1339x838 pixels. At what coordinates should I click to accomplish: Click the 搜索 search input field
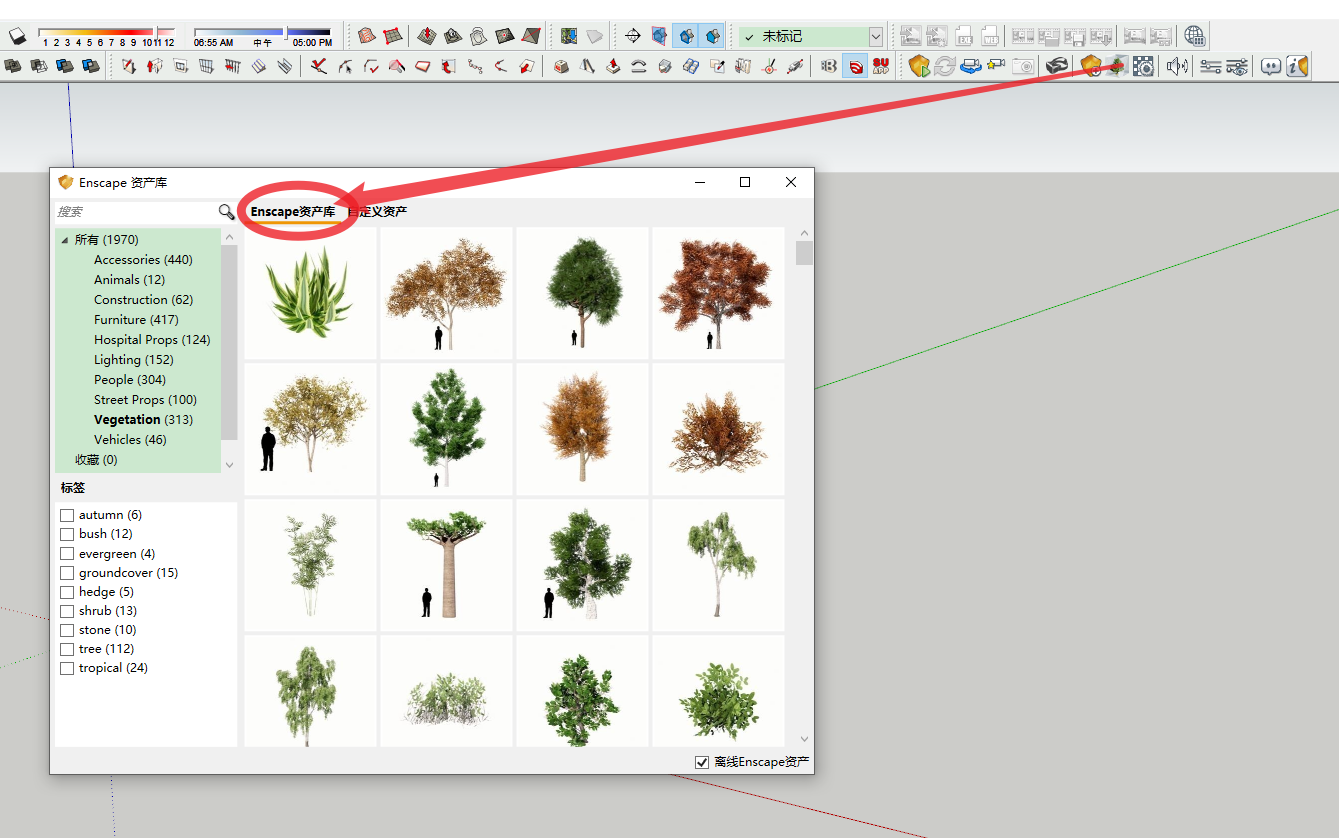coord(135,212)
